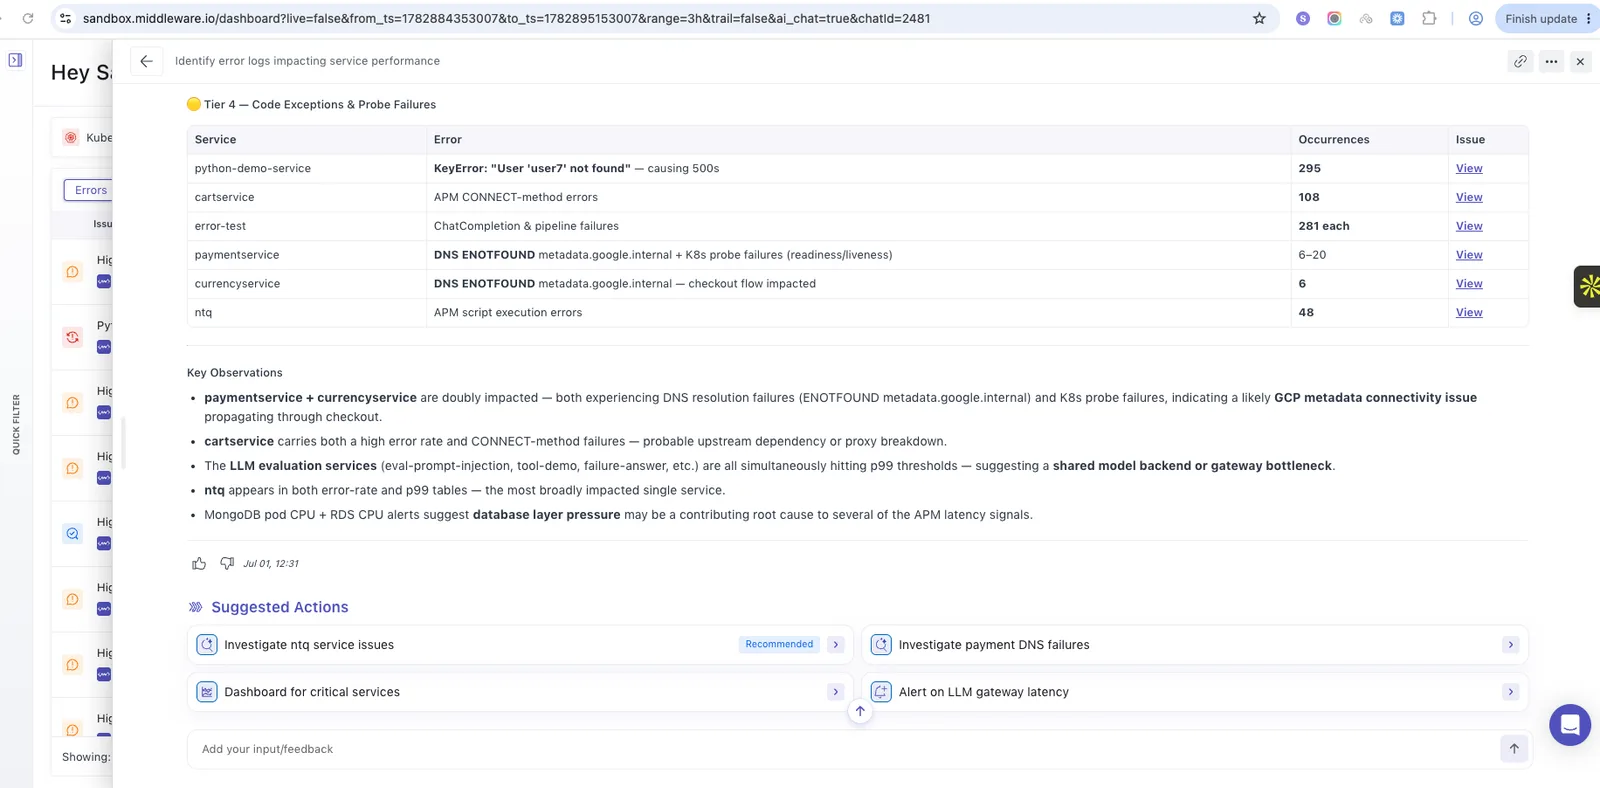Click the Suggested Actions heading
1600x788 pixels.
coord(280,607)
